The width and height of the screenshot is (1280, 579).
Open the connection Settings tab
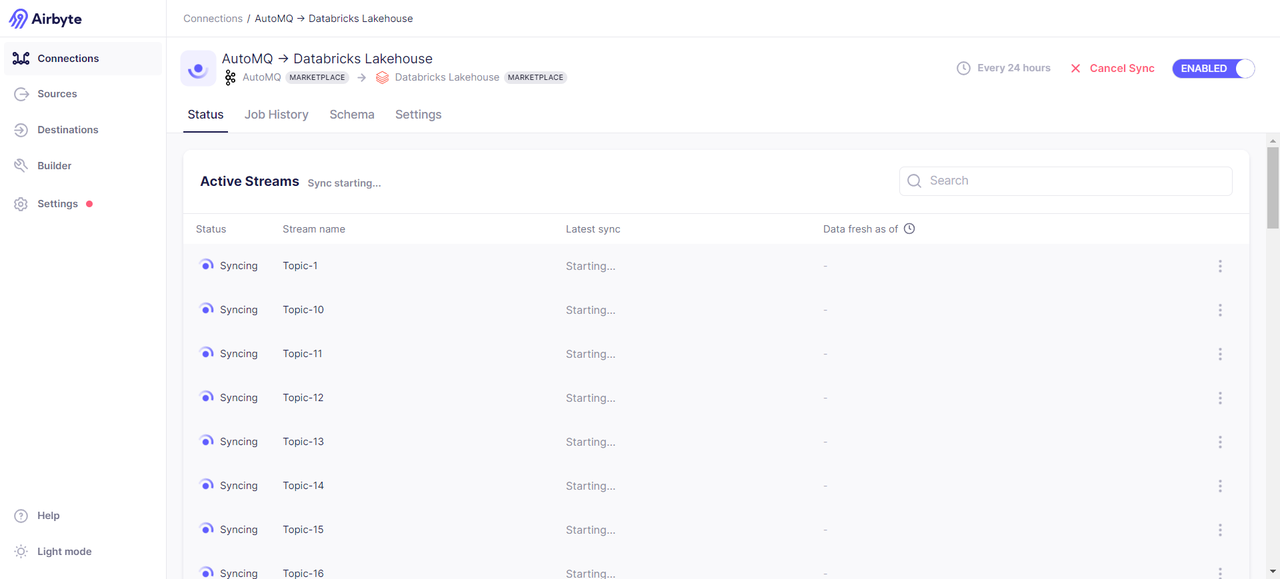(418, 115)
